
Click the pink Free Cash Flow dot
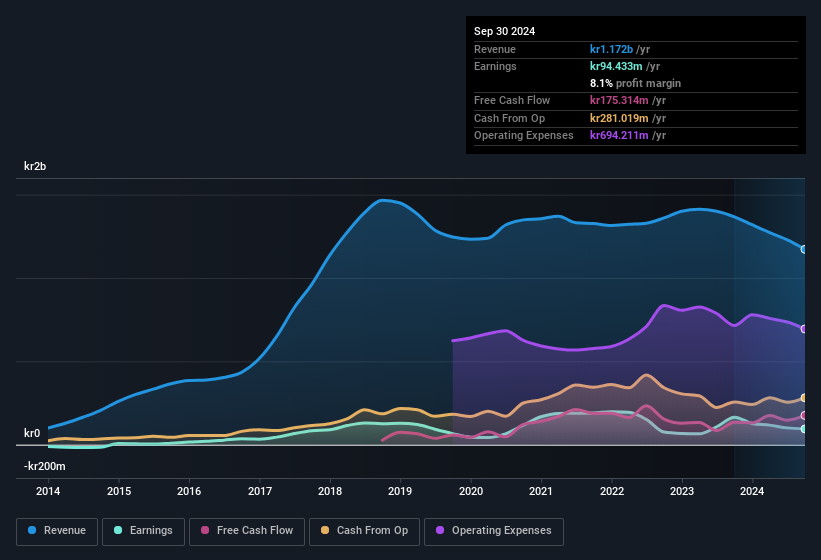pyautogui.click(x=205, y=531)
